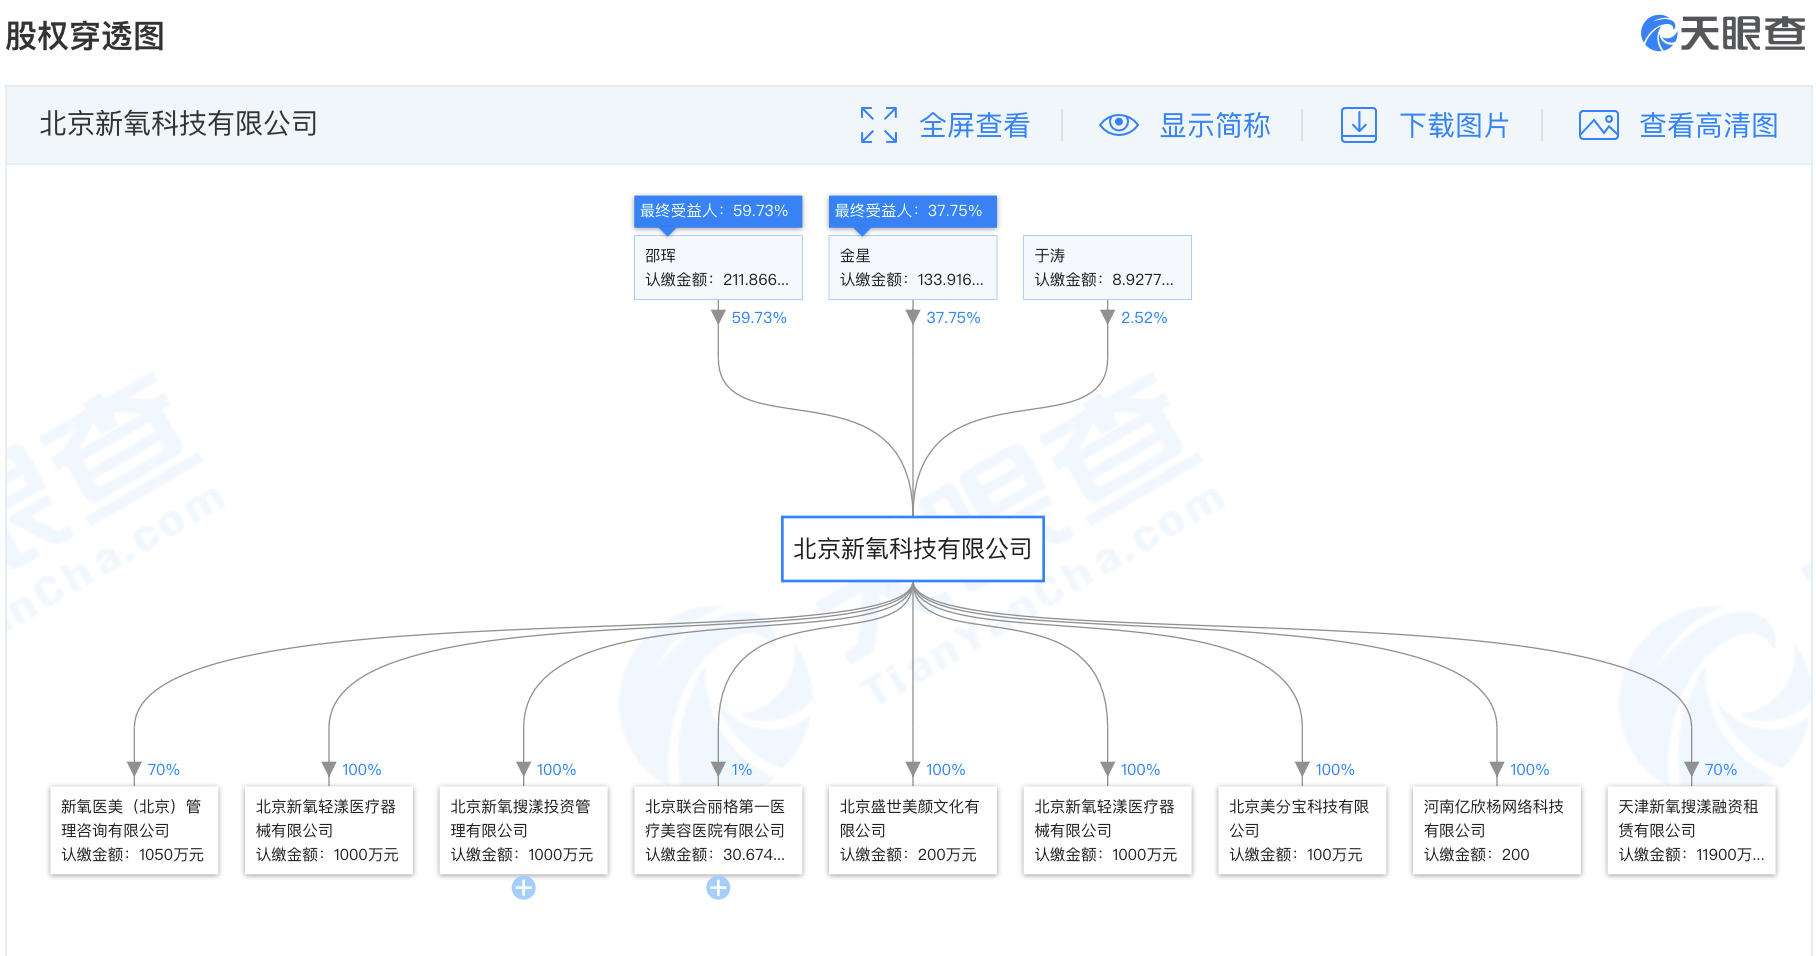Screen dimensions: 1816x956
Task: Click the blue 最终受益人: 59.73% badge above 邵珲
Action: coord(717,211)
